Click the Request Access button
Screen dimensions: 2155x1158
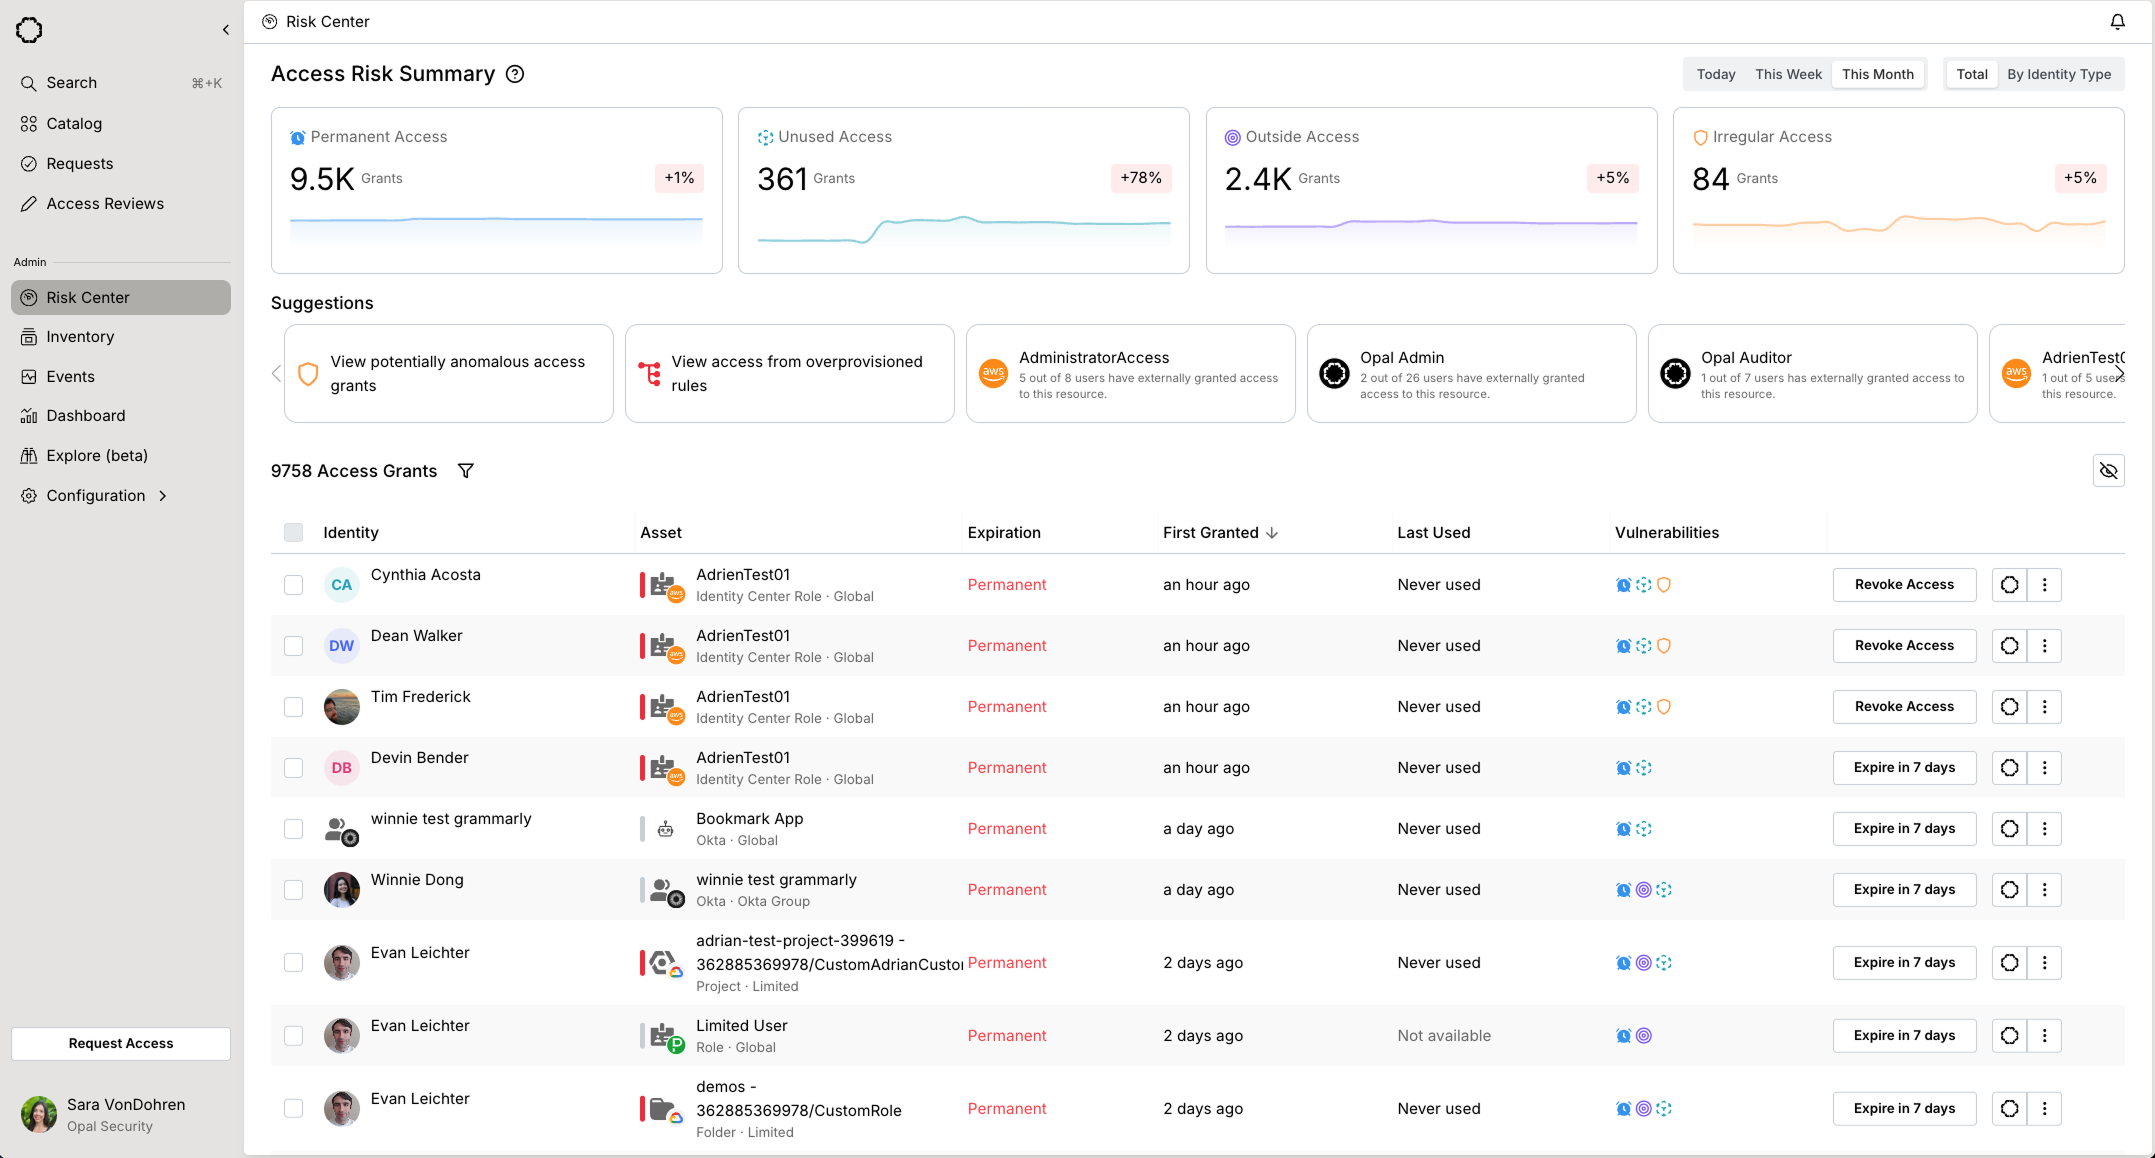tap(121, 1043)
